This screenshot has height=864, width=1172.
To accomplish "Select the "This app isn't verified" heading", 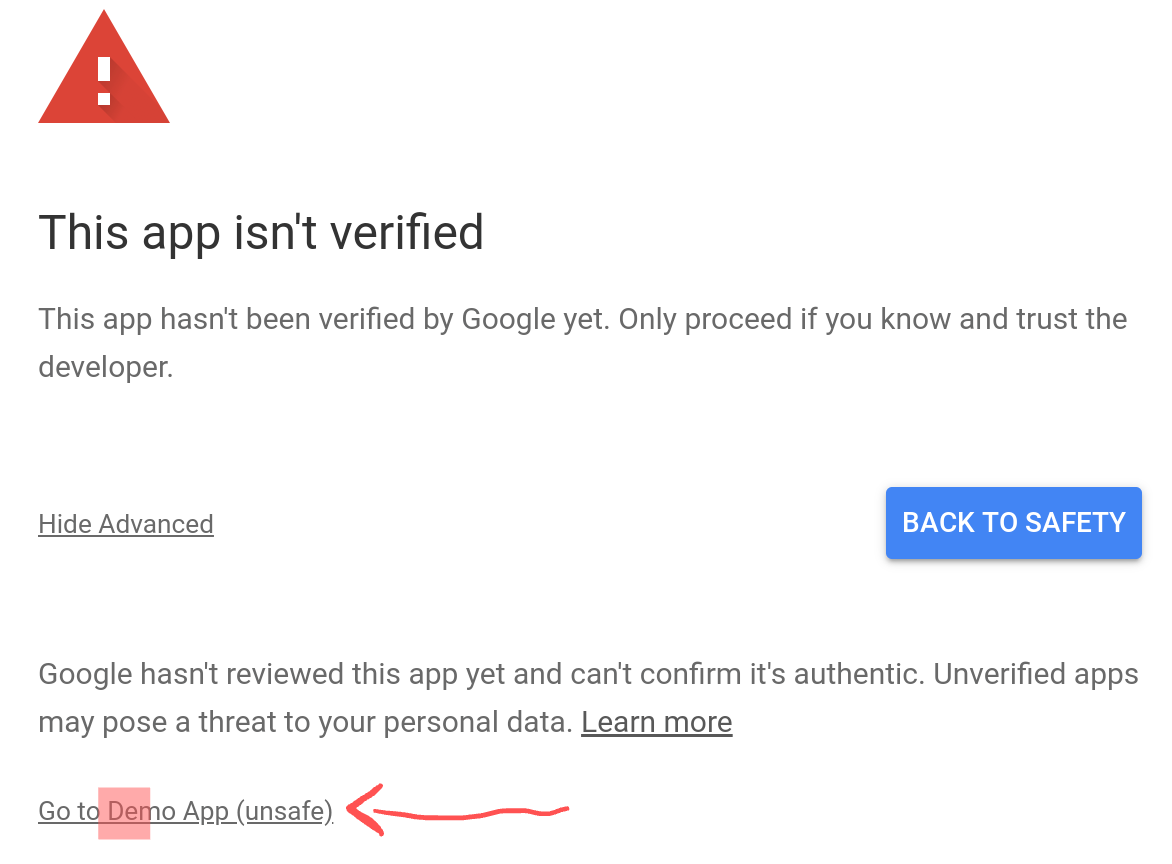I will 261,232.
